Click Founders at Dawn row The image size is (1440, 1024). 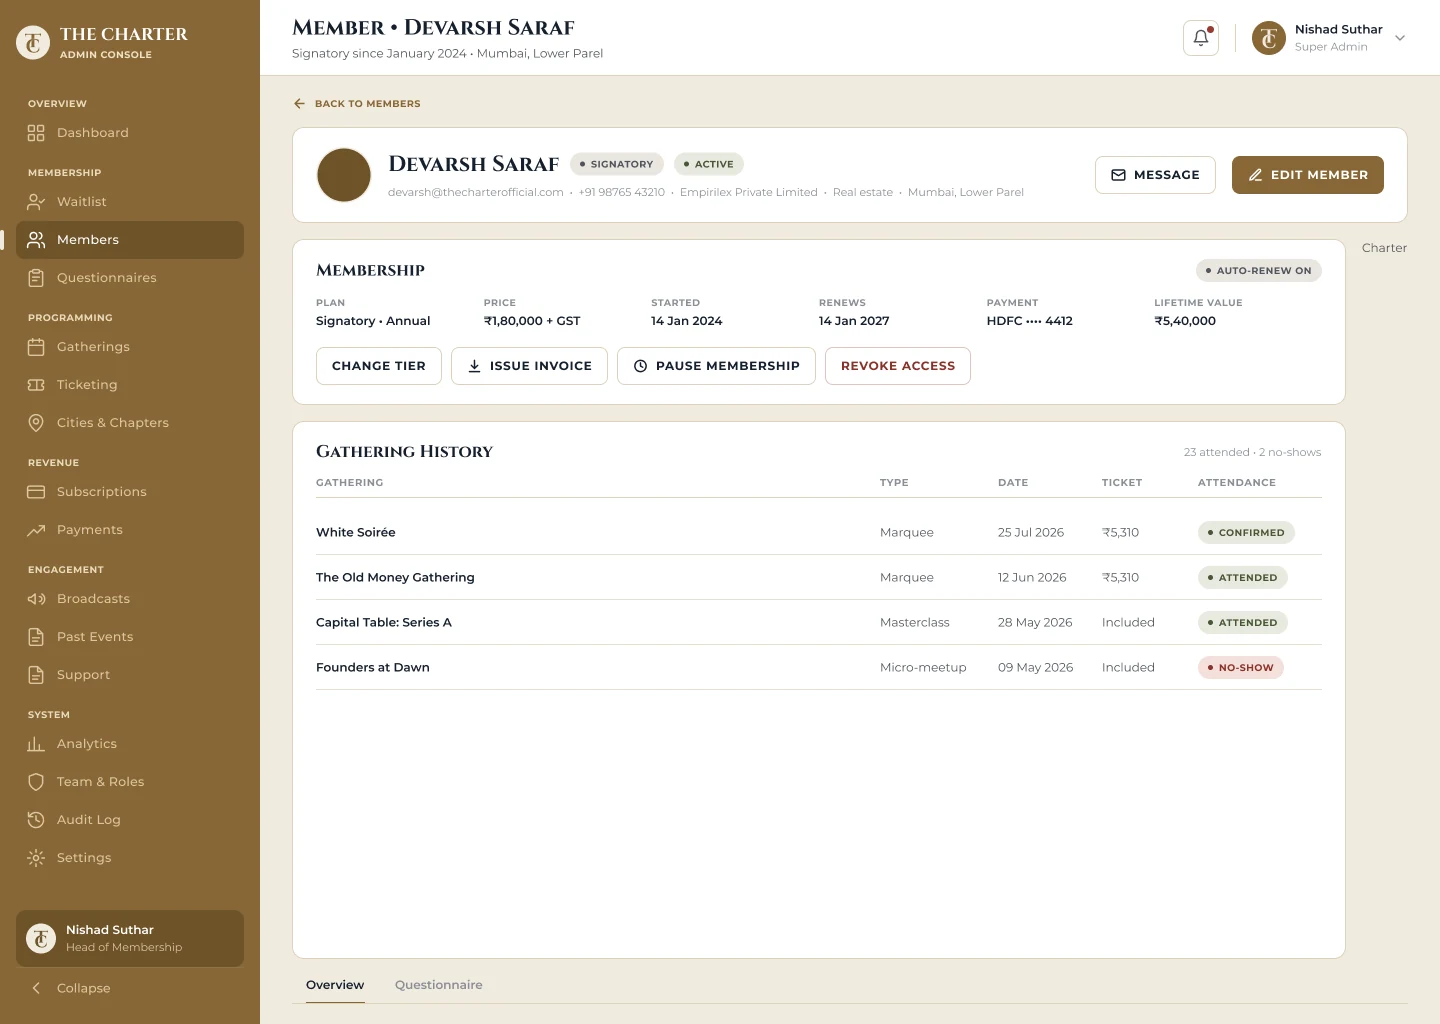click(x=819, y=667)
